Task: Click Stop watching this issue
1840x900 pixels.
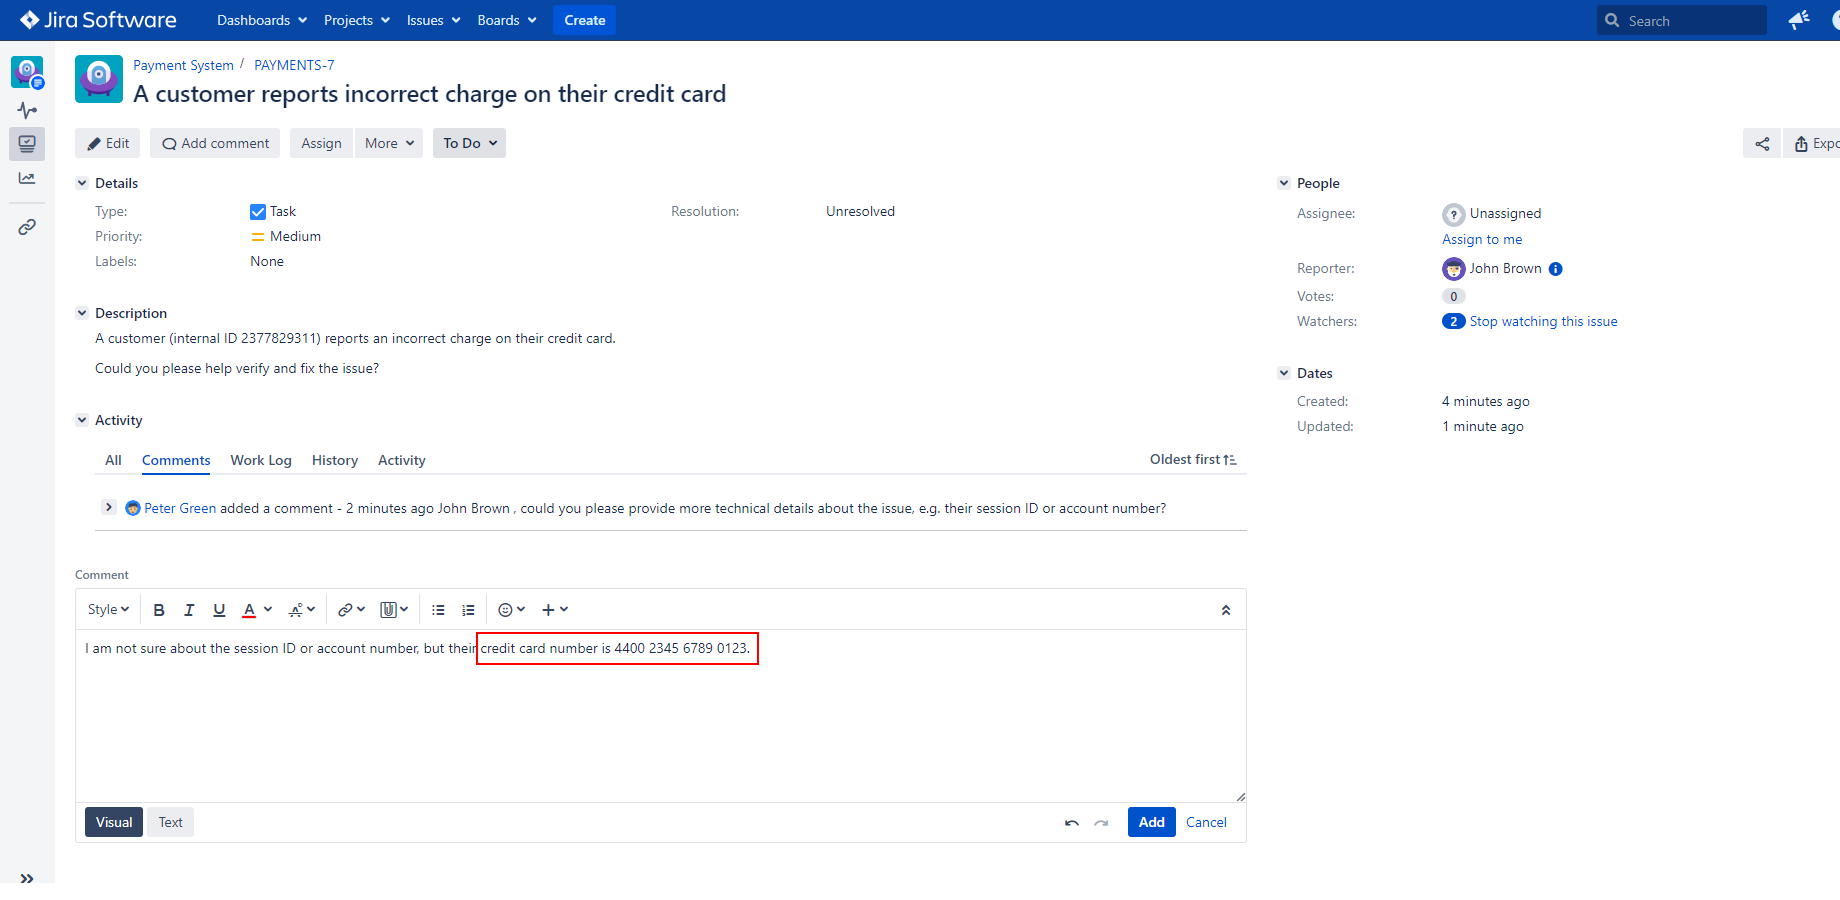Action: (x=1544, y=321)
